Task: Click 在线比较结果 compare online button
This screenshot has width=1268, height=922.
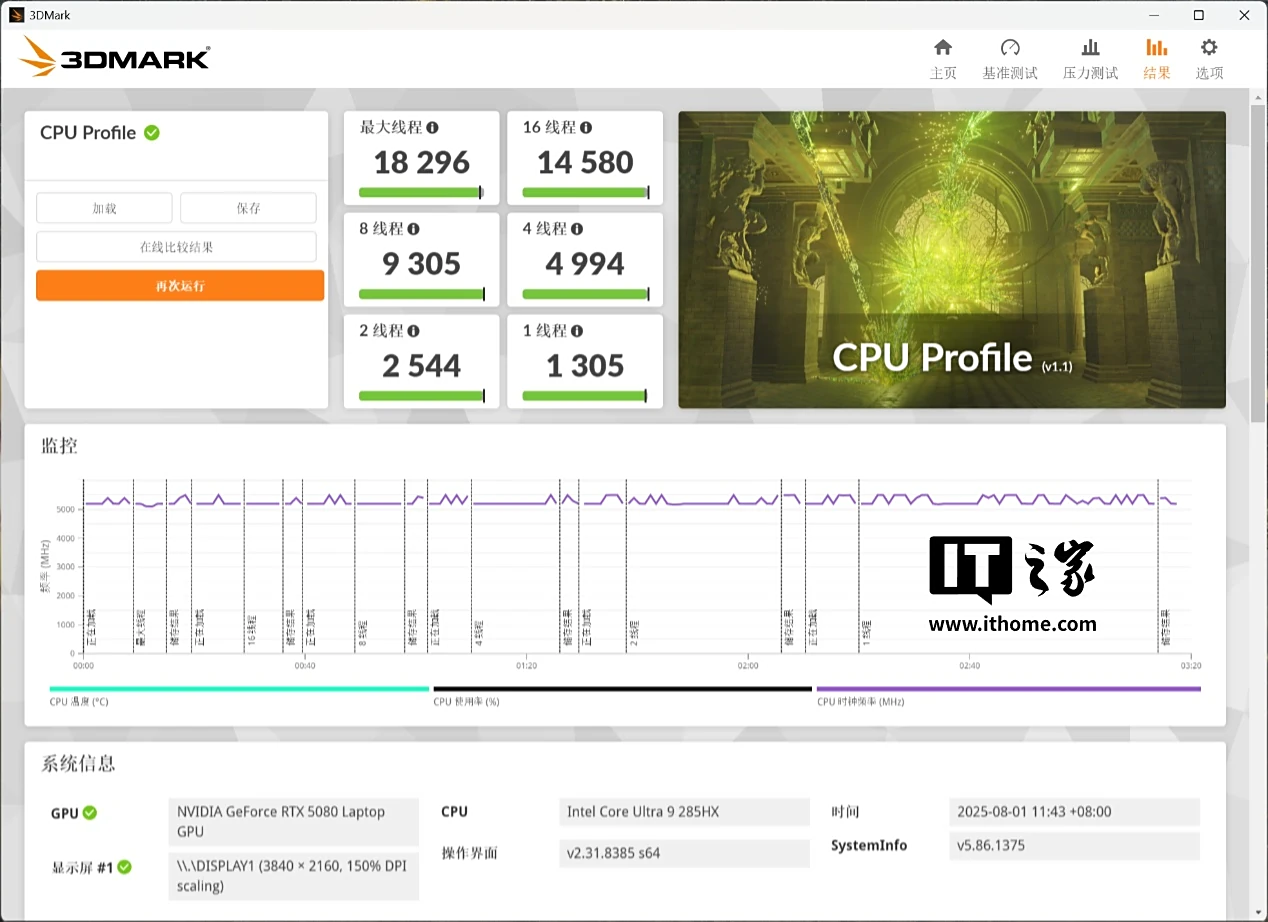Action: (176, 247)
